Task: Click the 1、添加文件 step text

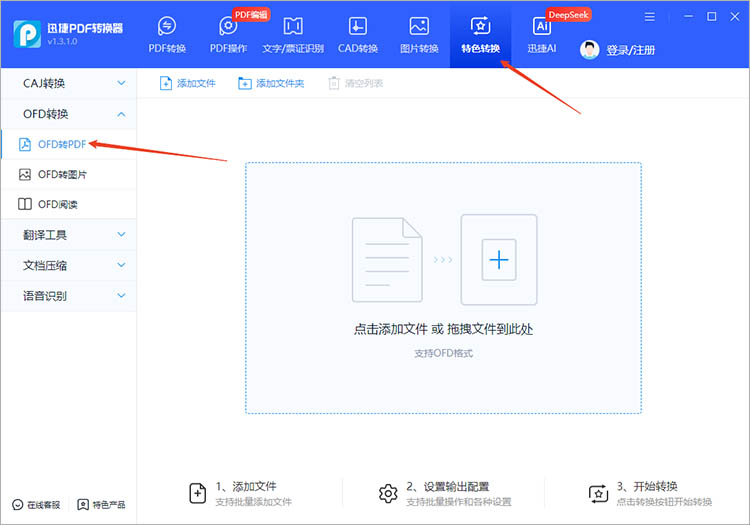Action: 246,486
